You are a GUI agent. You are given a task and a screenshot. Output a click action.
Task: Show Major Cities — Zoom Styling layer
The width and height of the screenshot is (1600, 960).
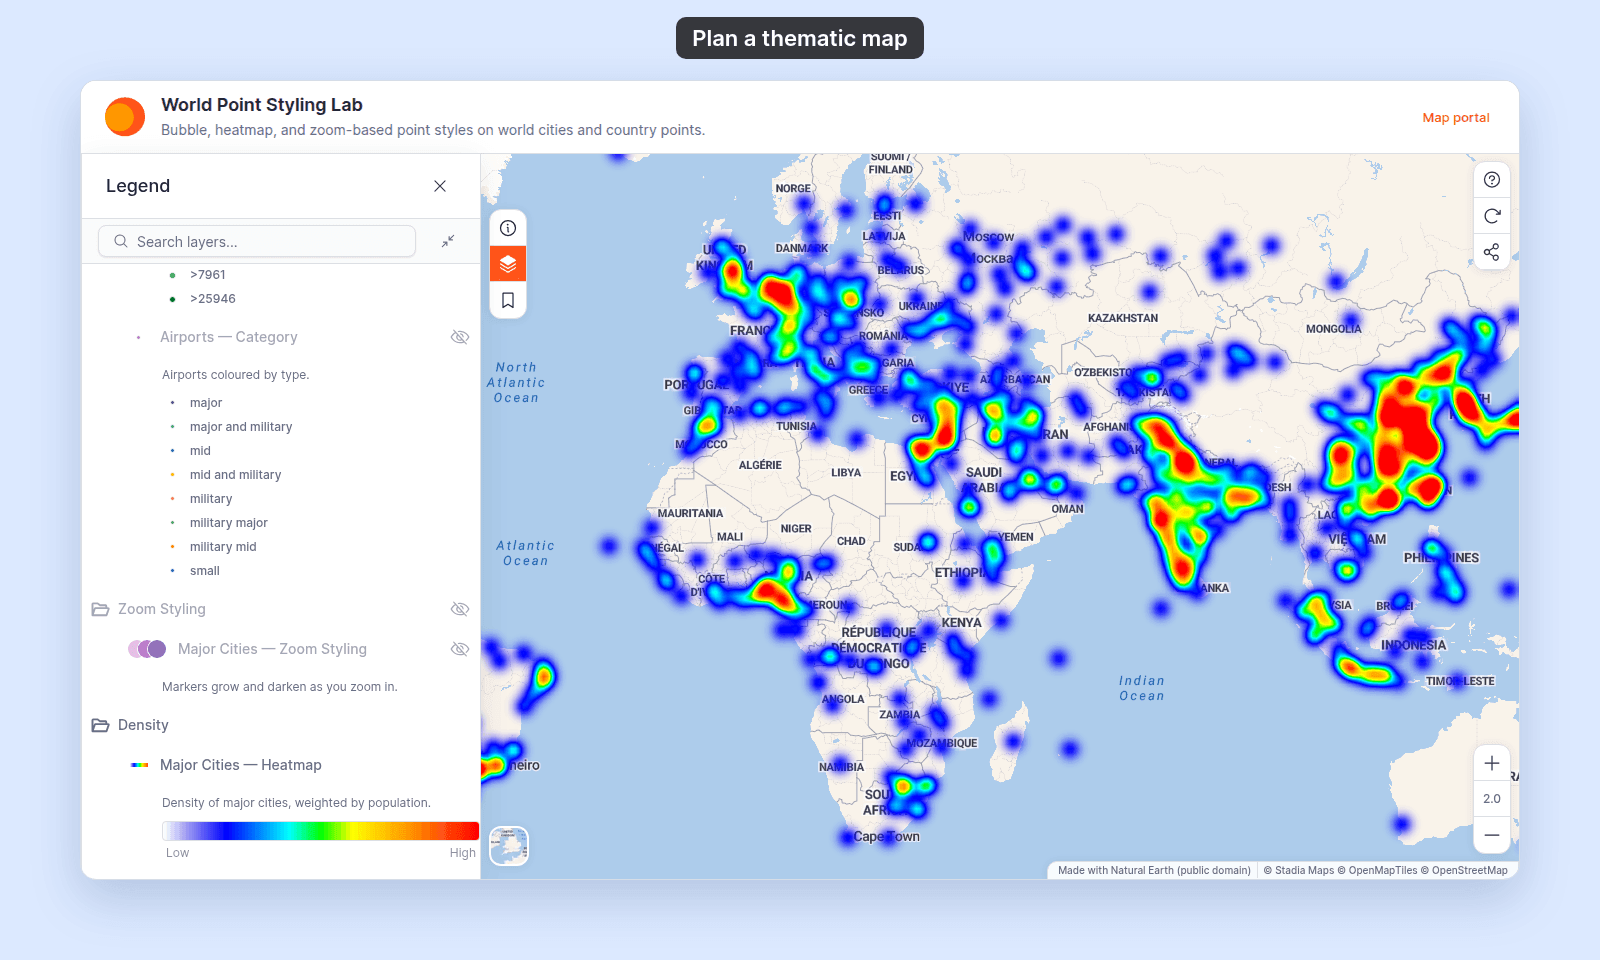[x=460, y=649]
